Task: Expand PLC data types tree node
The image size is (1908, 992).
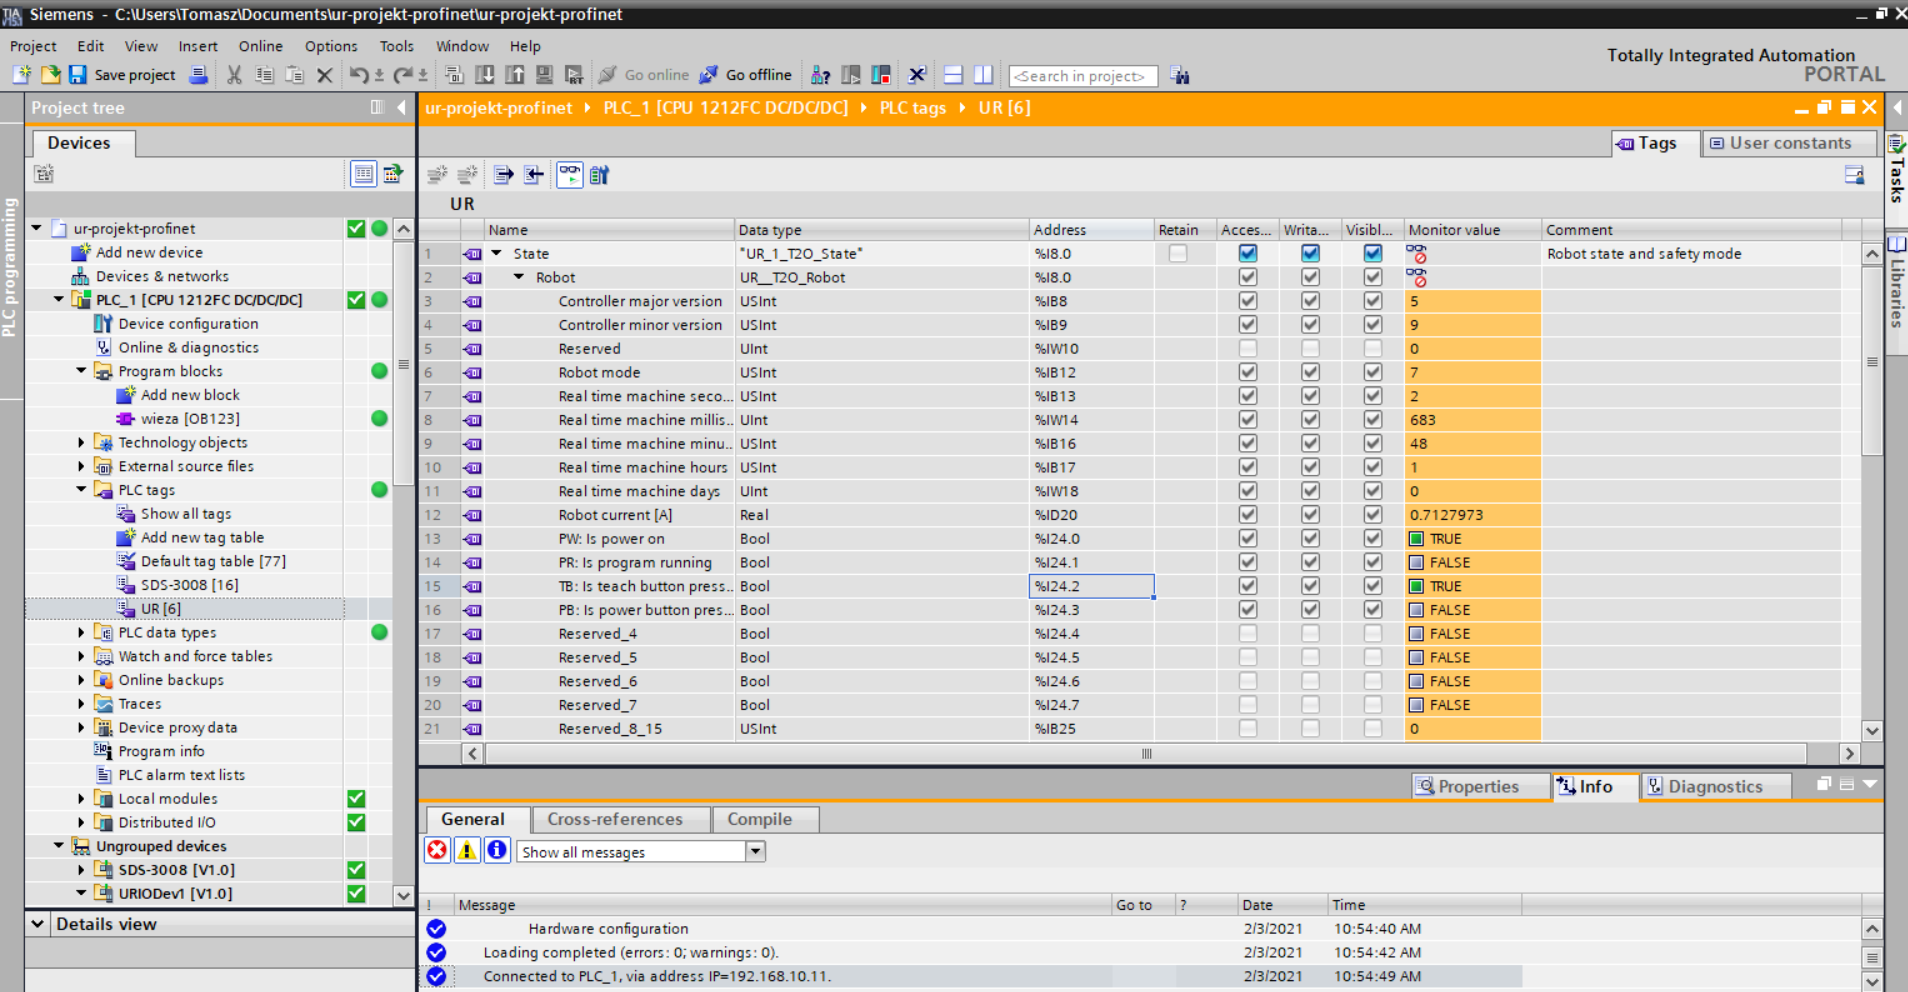Action: (x=81, y=632)
